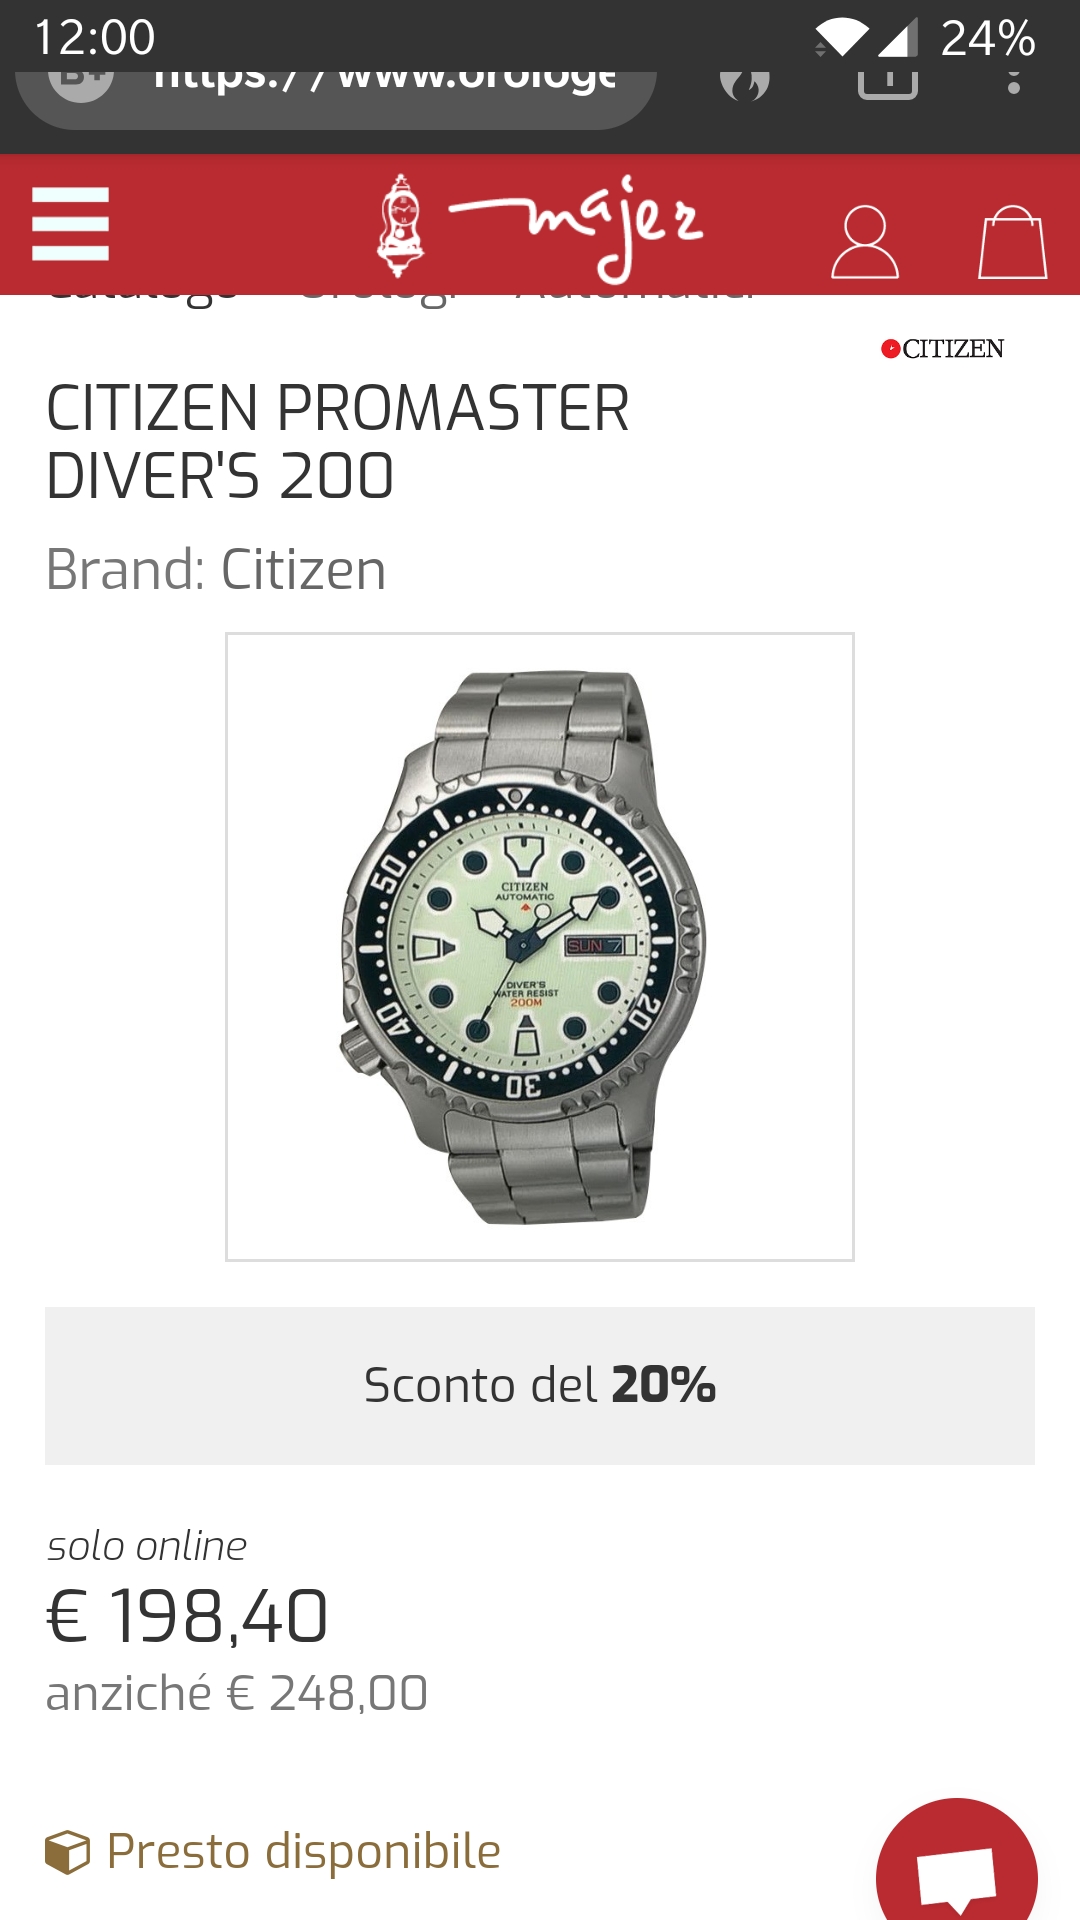
Task: Open the red chat bubble button
Action: 957,1868
